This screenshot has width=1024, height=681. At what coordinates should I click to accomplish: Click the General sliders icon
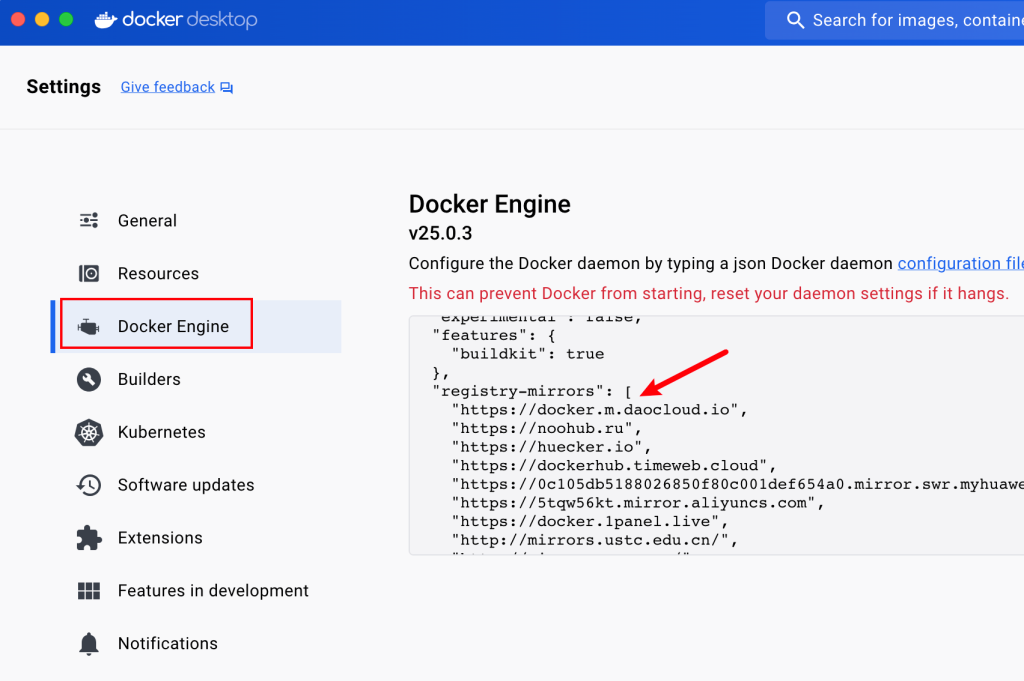click(x=89, y=221)
